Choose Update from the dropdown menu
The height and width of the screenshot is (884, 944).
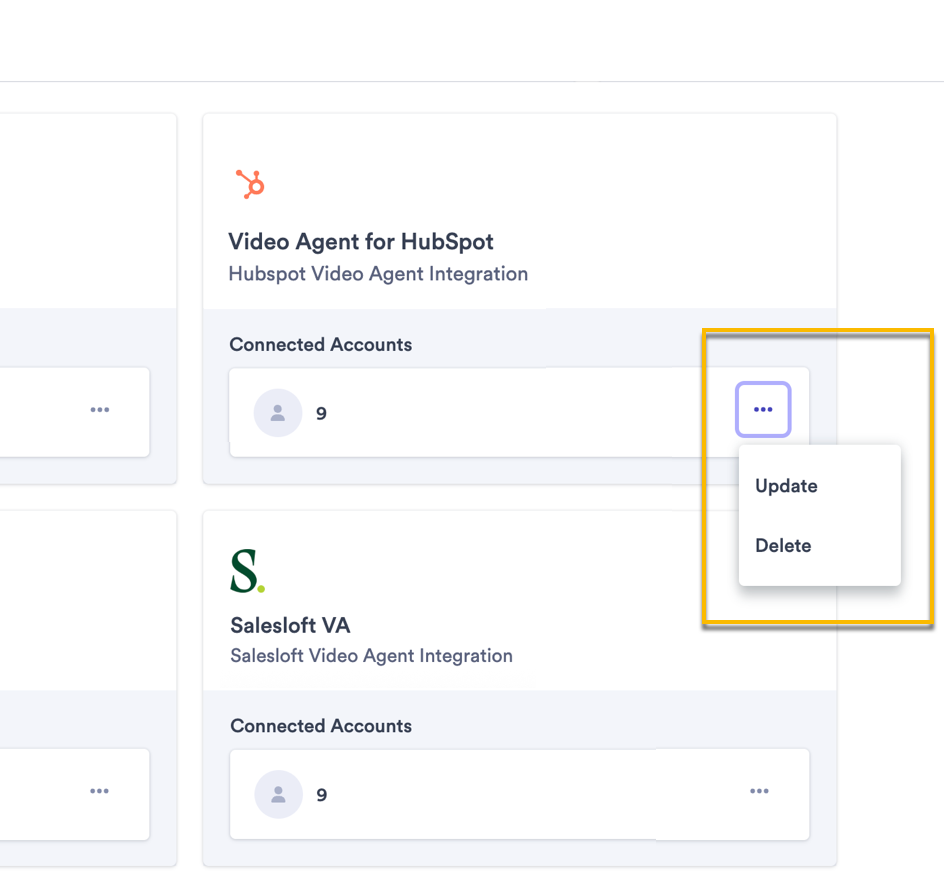[x=786, y=486]
